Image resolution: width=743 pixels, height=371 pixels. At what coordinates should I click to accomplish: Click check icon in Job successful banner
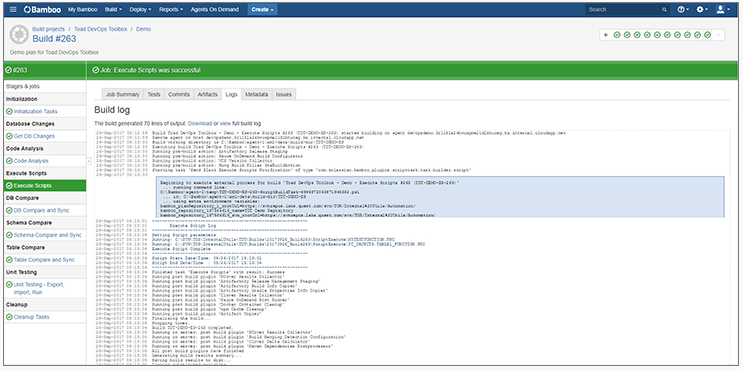pyautogui.click(x=95, y=70)
